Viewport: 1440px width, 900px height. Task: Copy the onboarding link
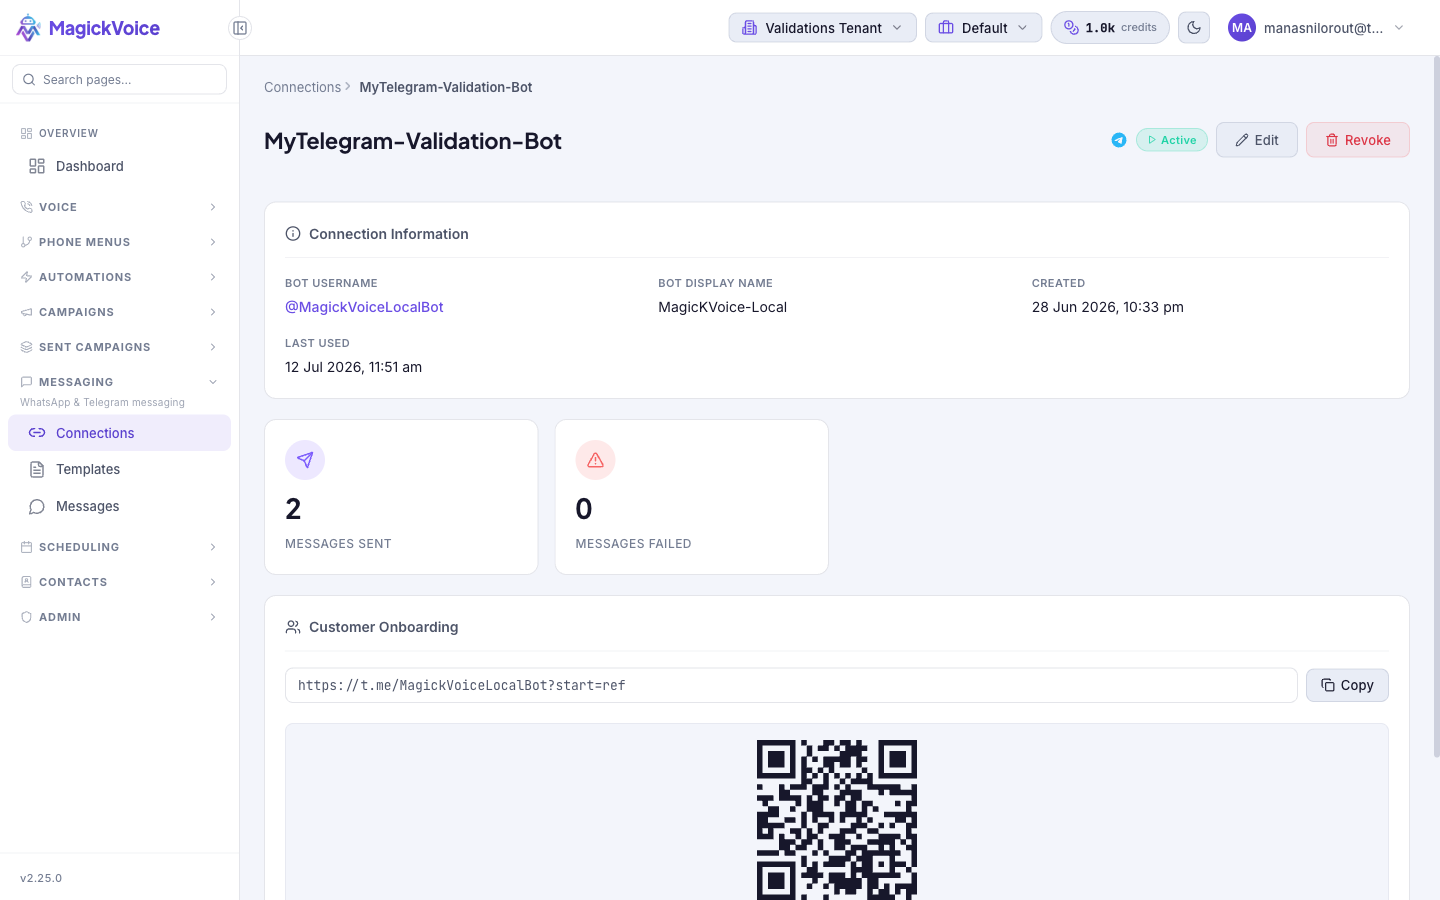click(x=1347, y=685)
